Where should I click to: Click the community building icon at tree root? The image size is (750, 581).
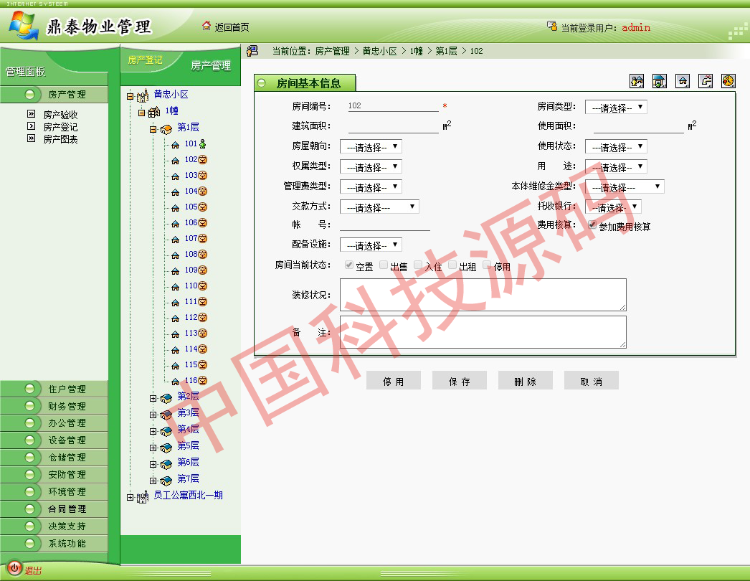click(143, 96)
